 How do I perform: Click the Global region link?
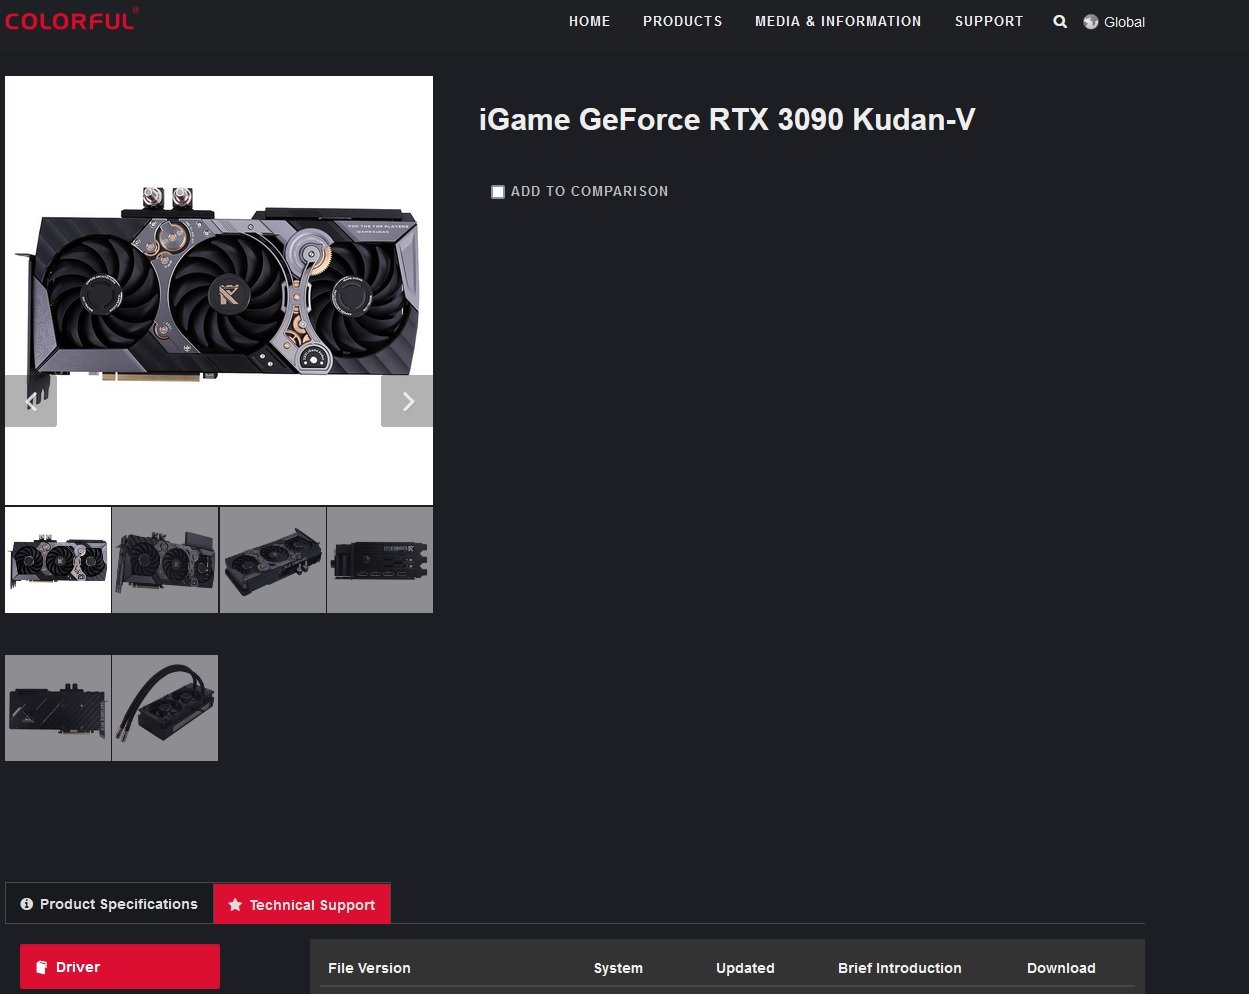(1124, 22)
